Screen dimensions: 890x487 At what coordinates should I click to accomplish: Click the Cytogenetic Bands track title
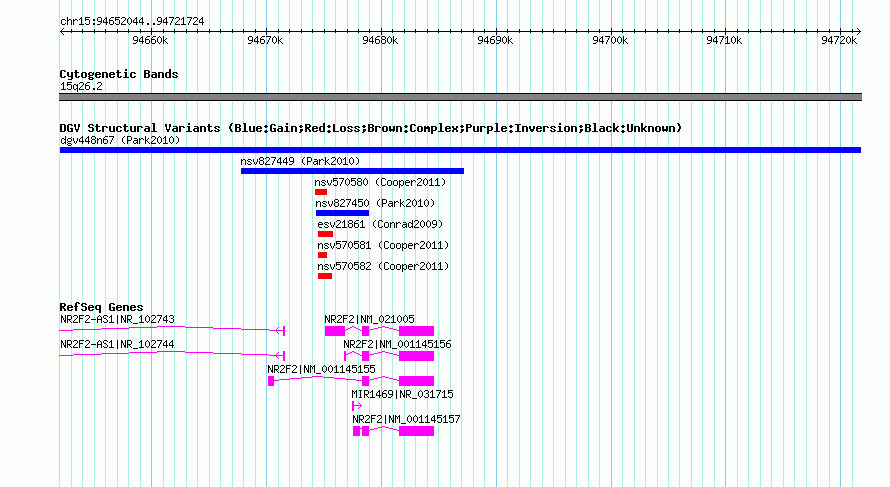[x=119, y=74]
